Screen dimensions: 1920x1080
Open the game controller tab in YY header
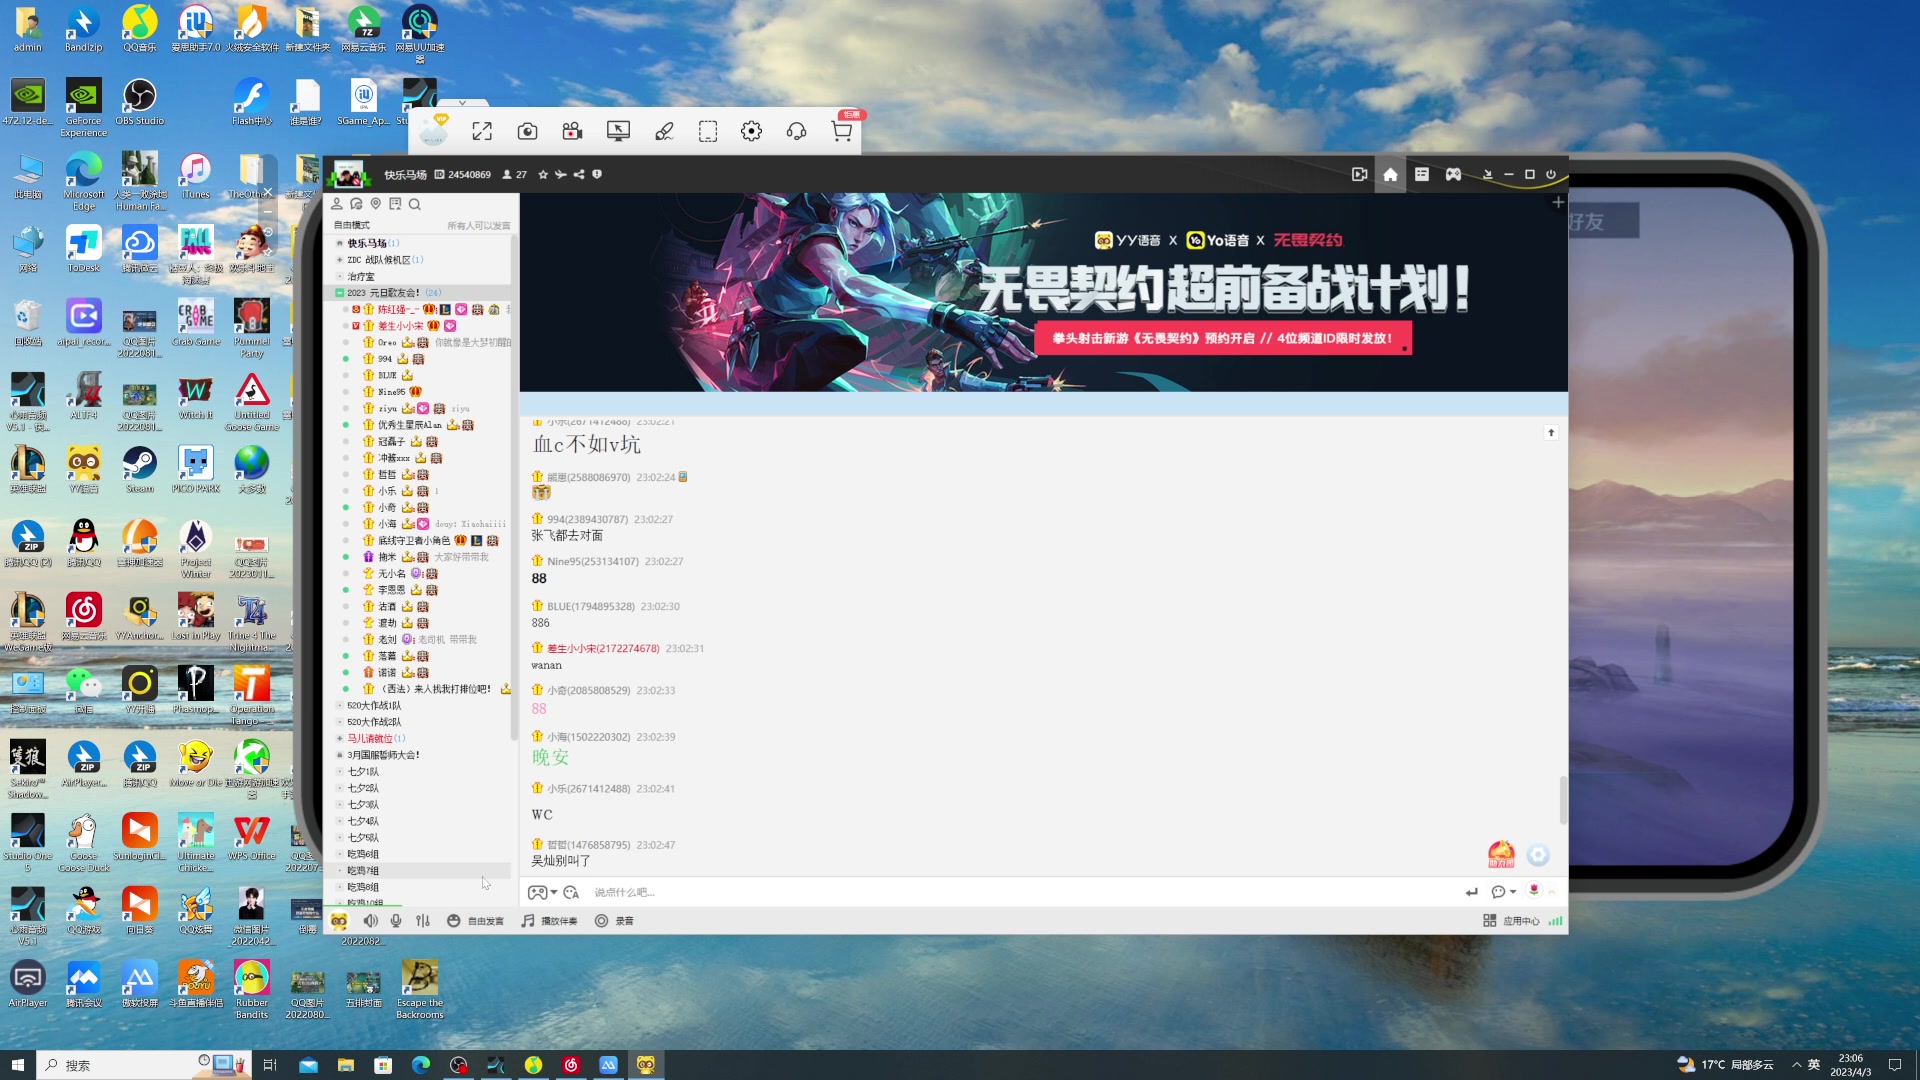click(x=1453, y=175)
